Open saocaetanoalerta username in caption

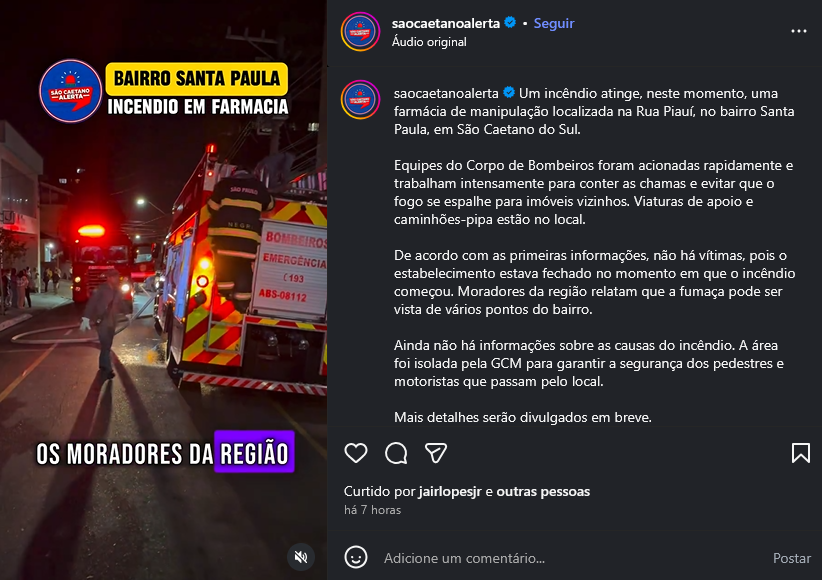[446, 93]
